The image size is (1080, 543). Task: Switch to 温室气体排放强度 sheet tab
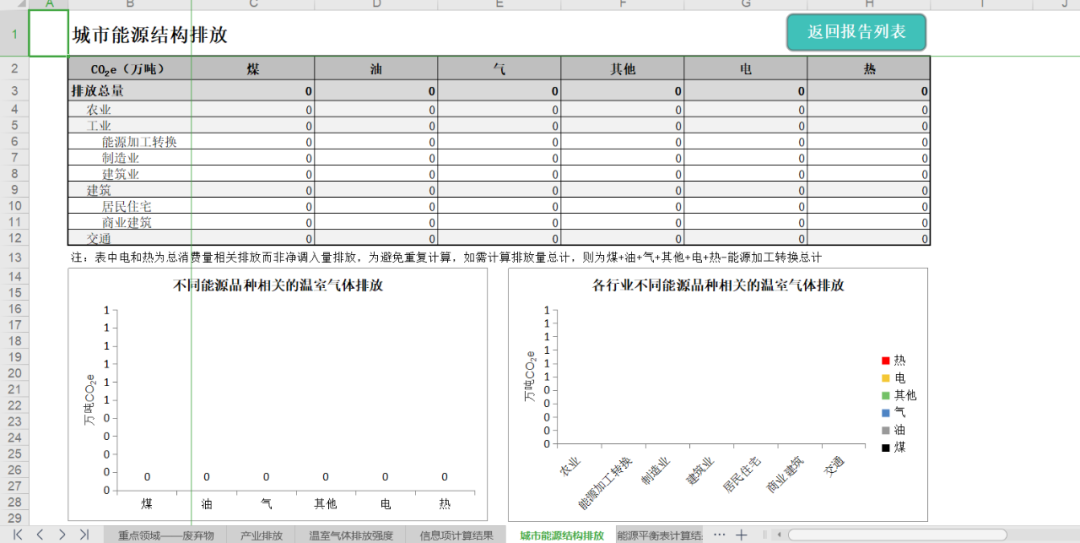[x=351, y=535]
